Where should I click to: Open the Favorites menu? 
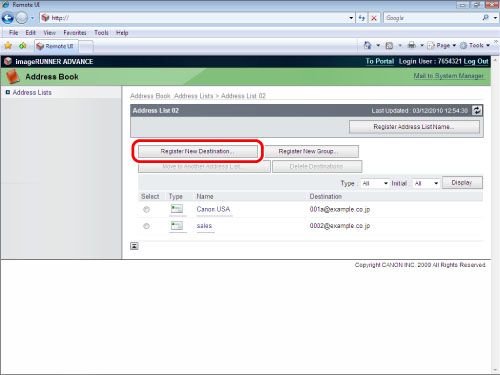[x=75, y=33]
